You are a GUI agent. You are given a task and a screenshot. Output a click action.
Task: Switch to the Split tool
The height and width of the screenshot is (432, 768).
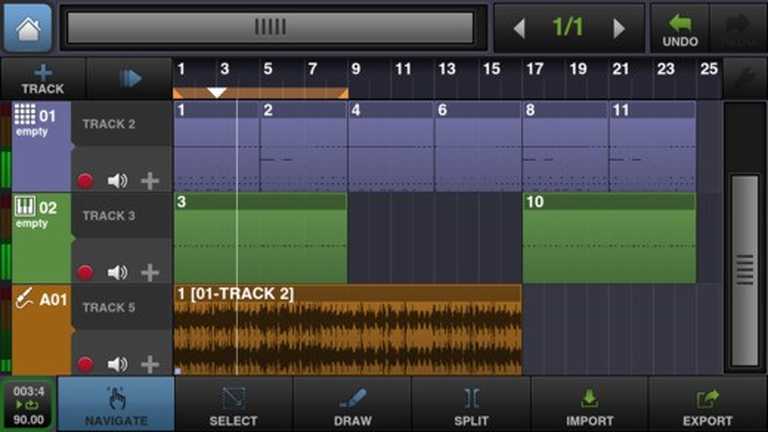tap(471, 404)
